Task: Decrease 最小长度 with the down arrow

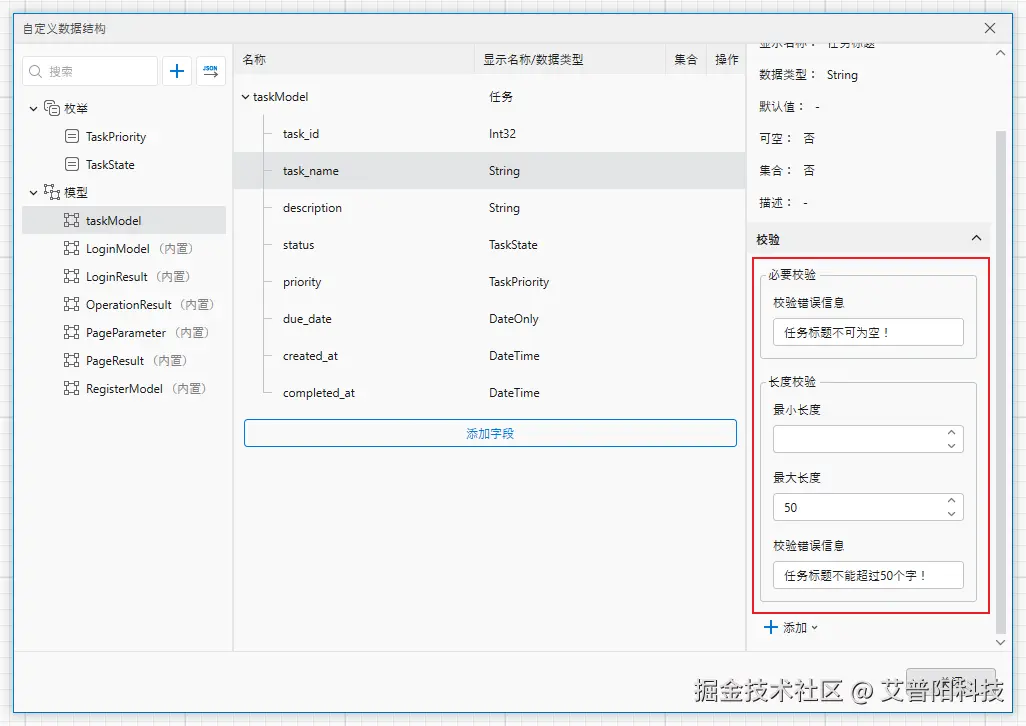Action: [x=951, y=446]
